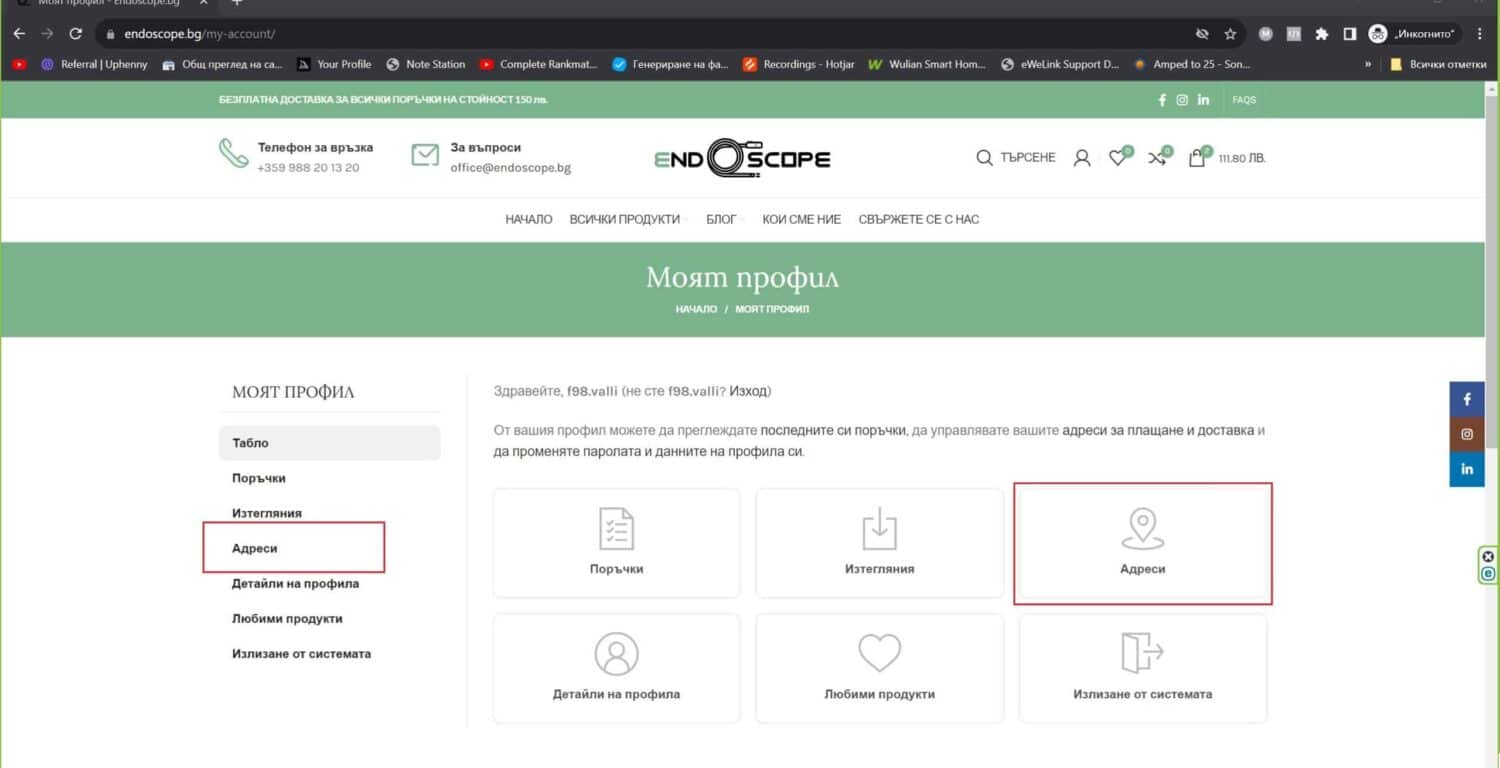Image resolution: width=1500 pixels, height=768 pixels.
Task: Expand the БЛОГ menu
Action: point(724,219)
